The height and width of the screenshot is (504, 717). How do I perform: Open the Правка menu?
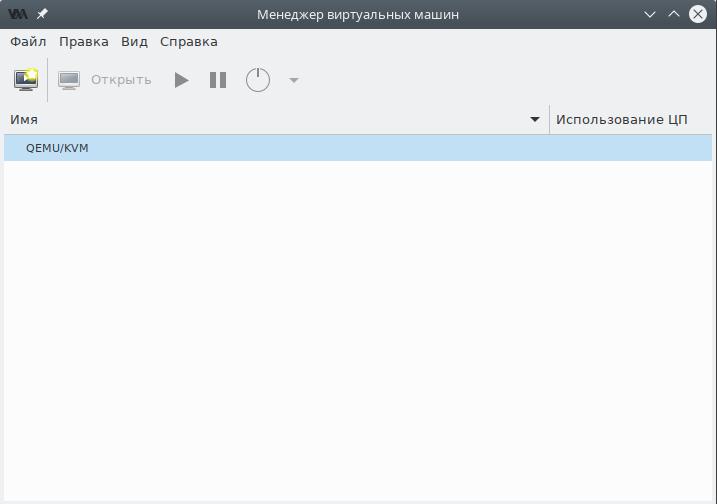coord(84,42)
